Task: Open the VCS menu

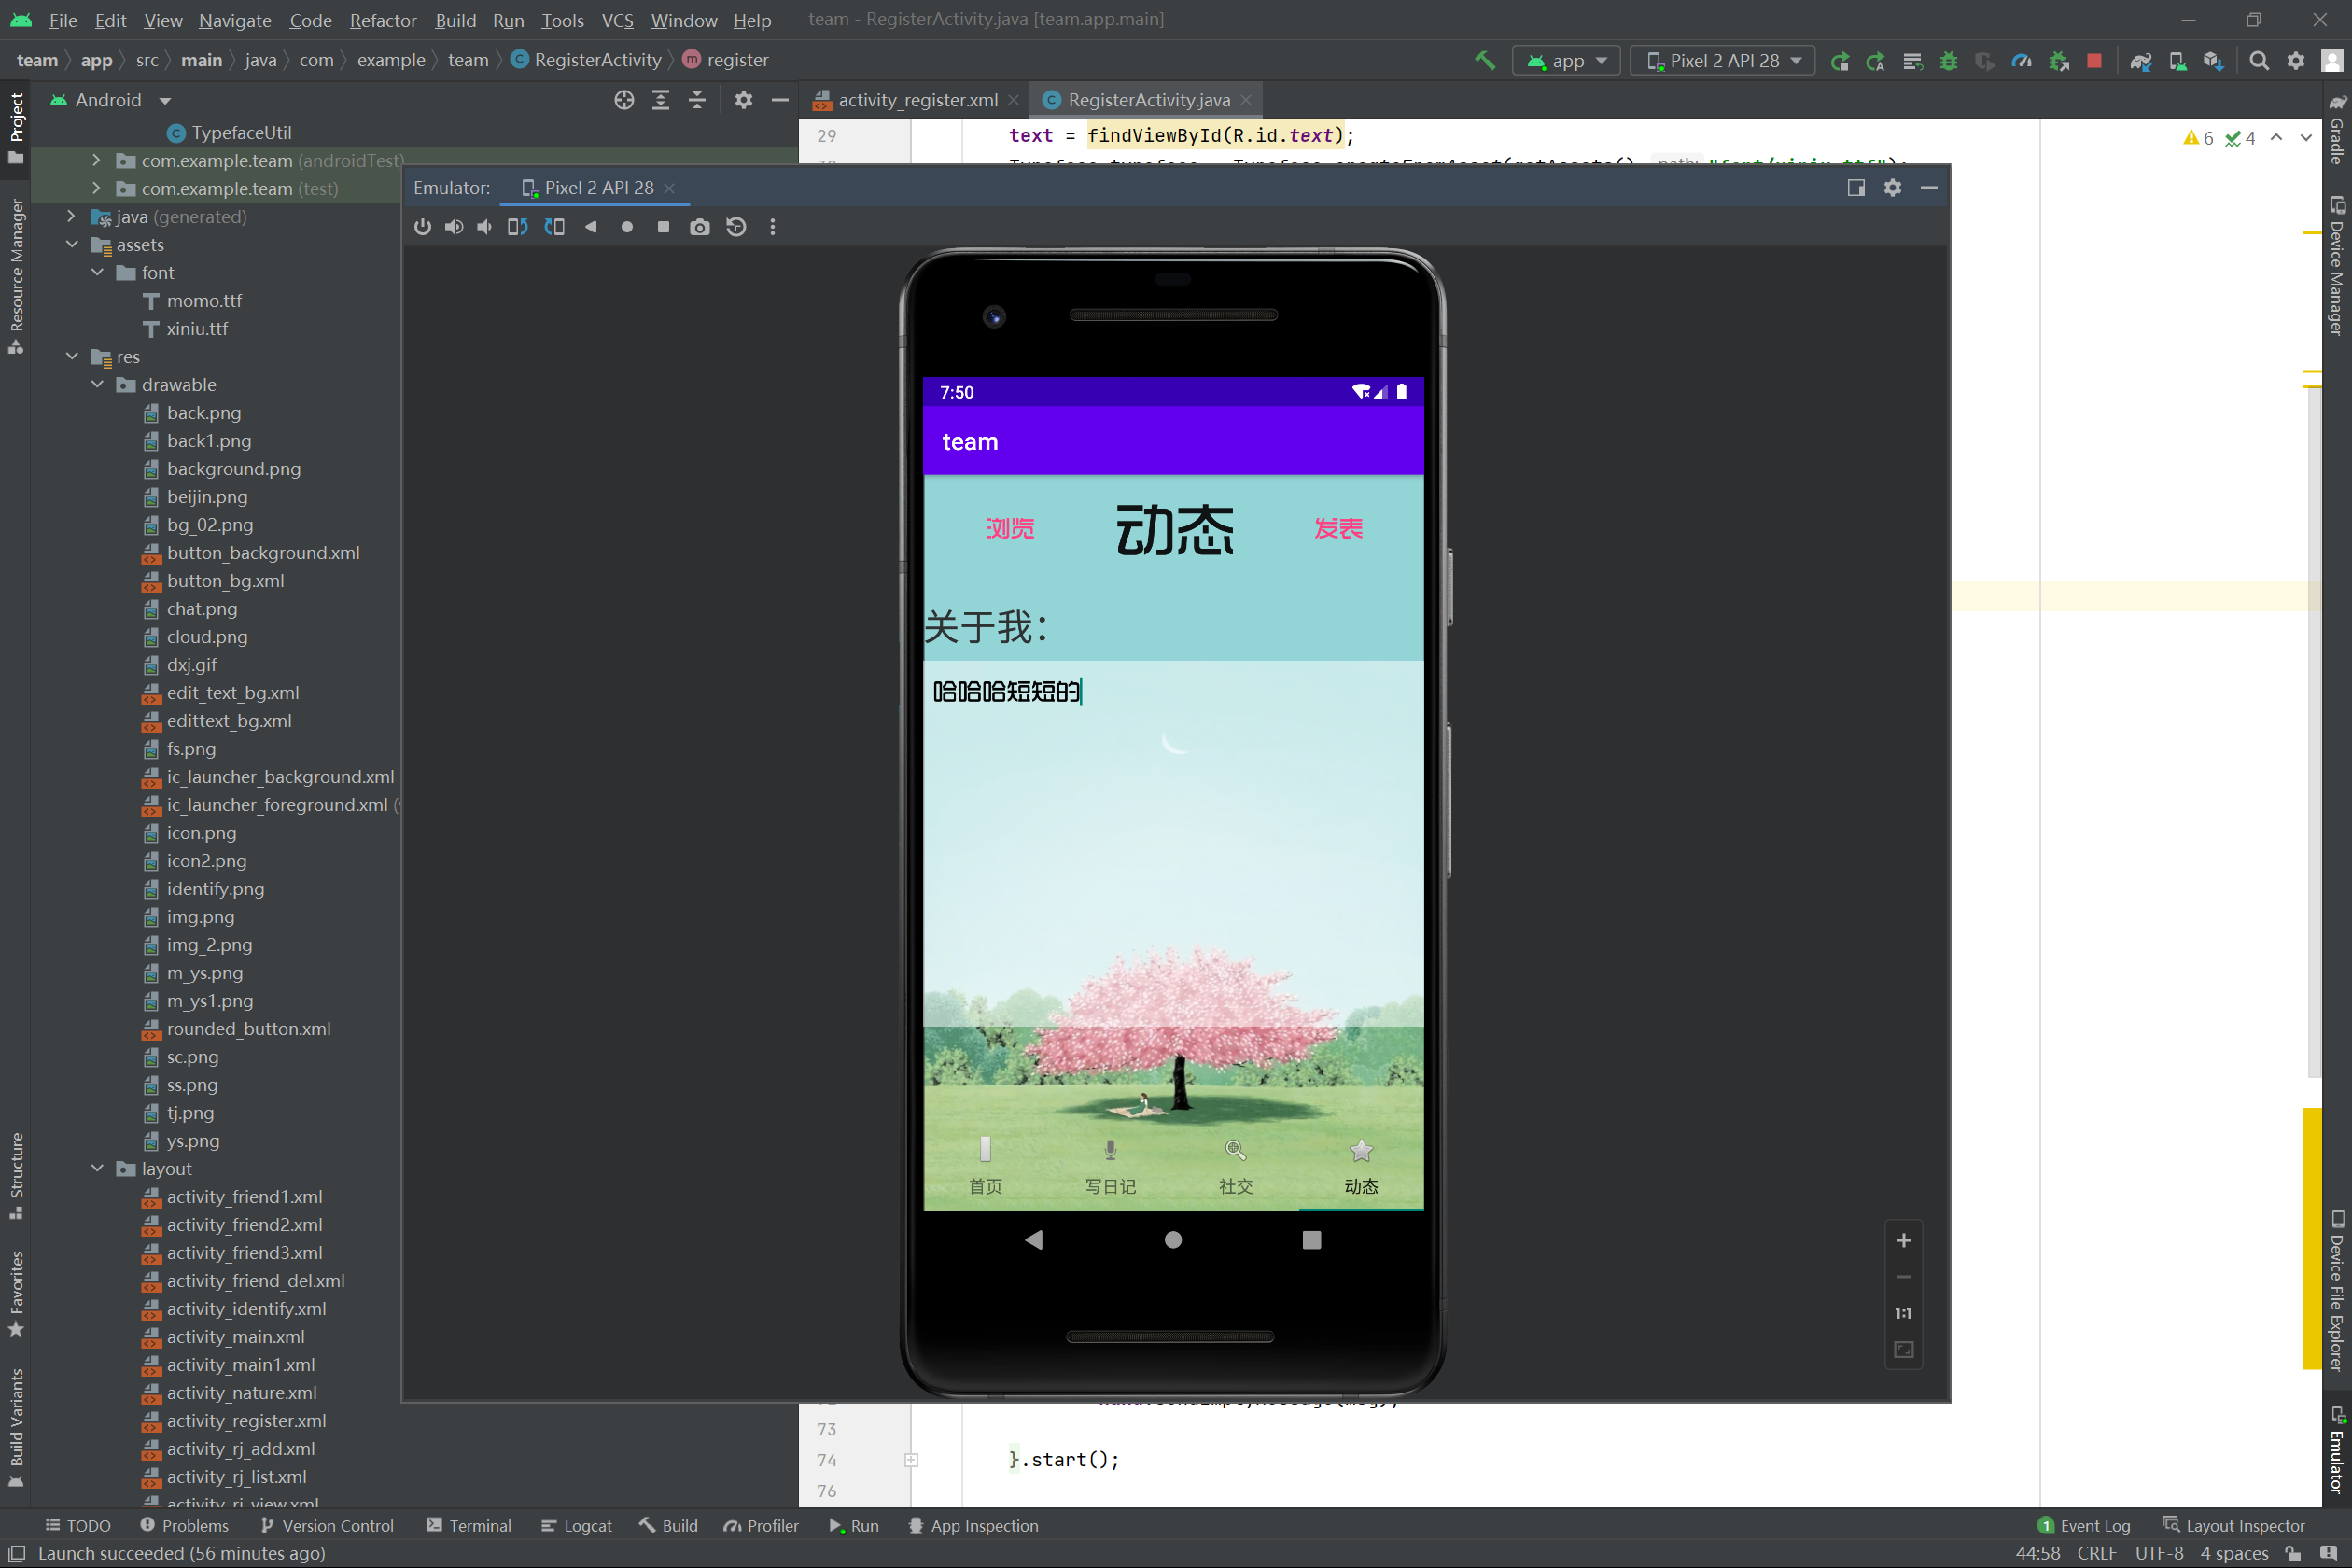Action: (x=617, y=20)
